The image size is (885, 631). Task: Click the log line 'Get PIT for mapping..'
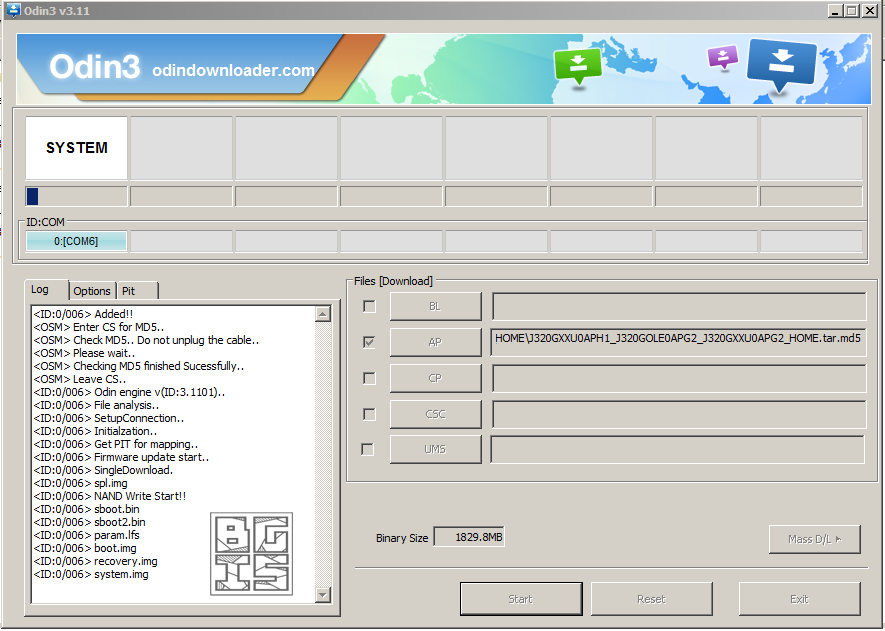[116, 444]
